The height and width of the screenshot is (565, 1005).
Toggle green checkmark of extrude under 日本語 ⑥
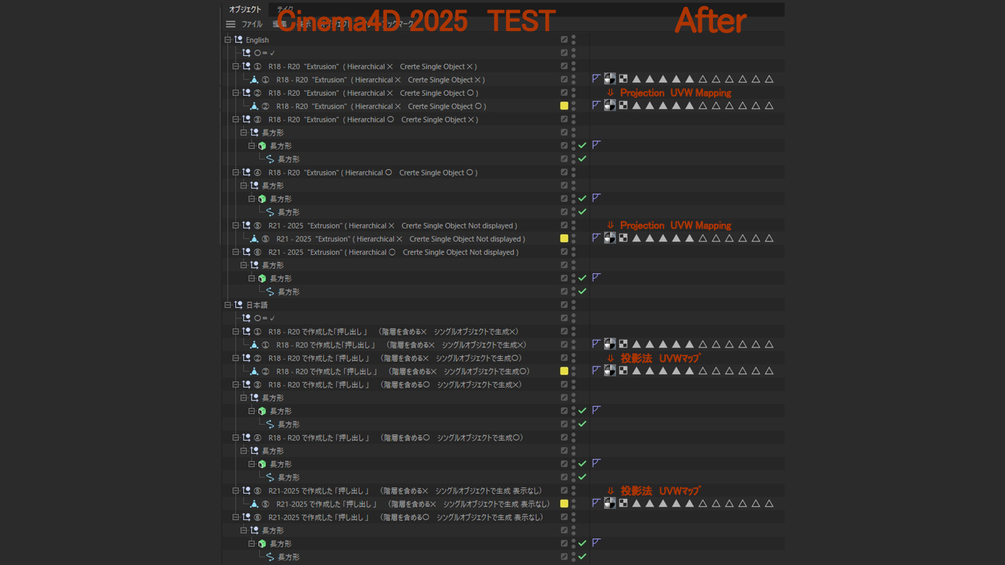click(x=583, y=543)
